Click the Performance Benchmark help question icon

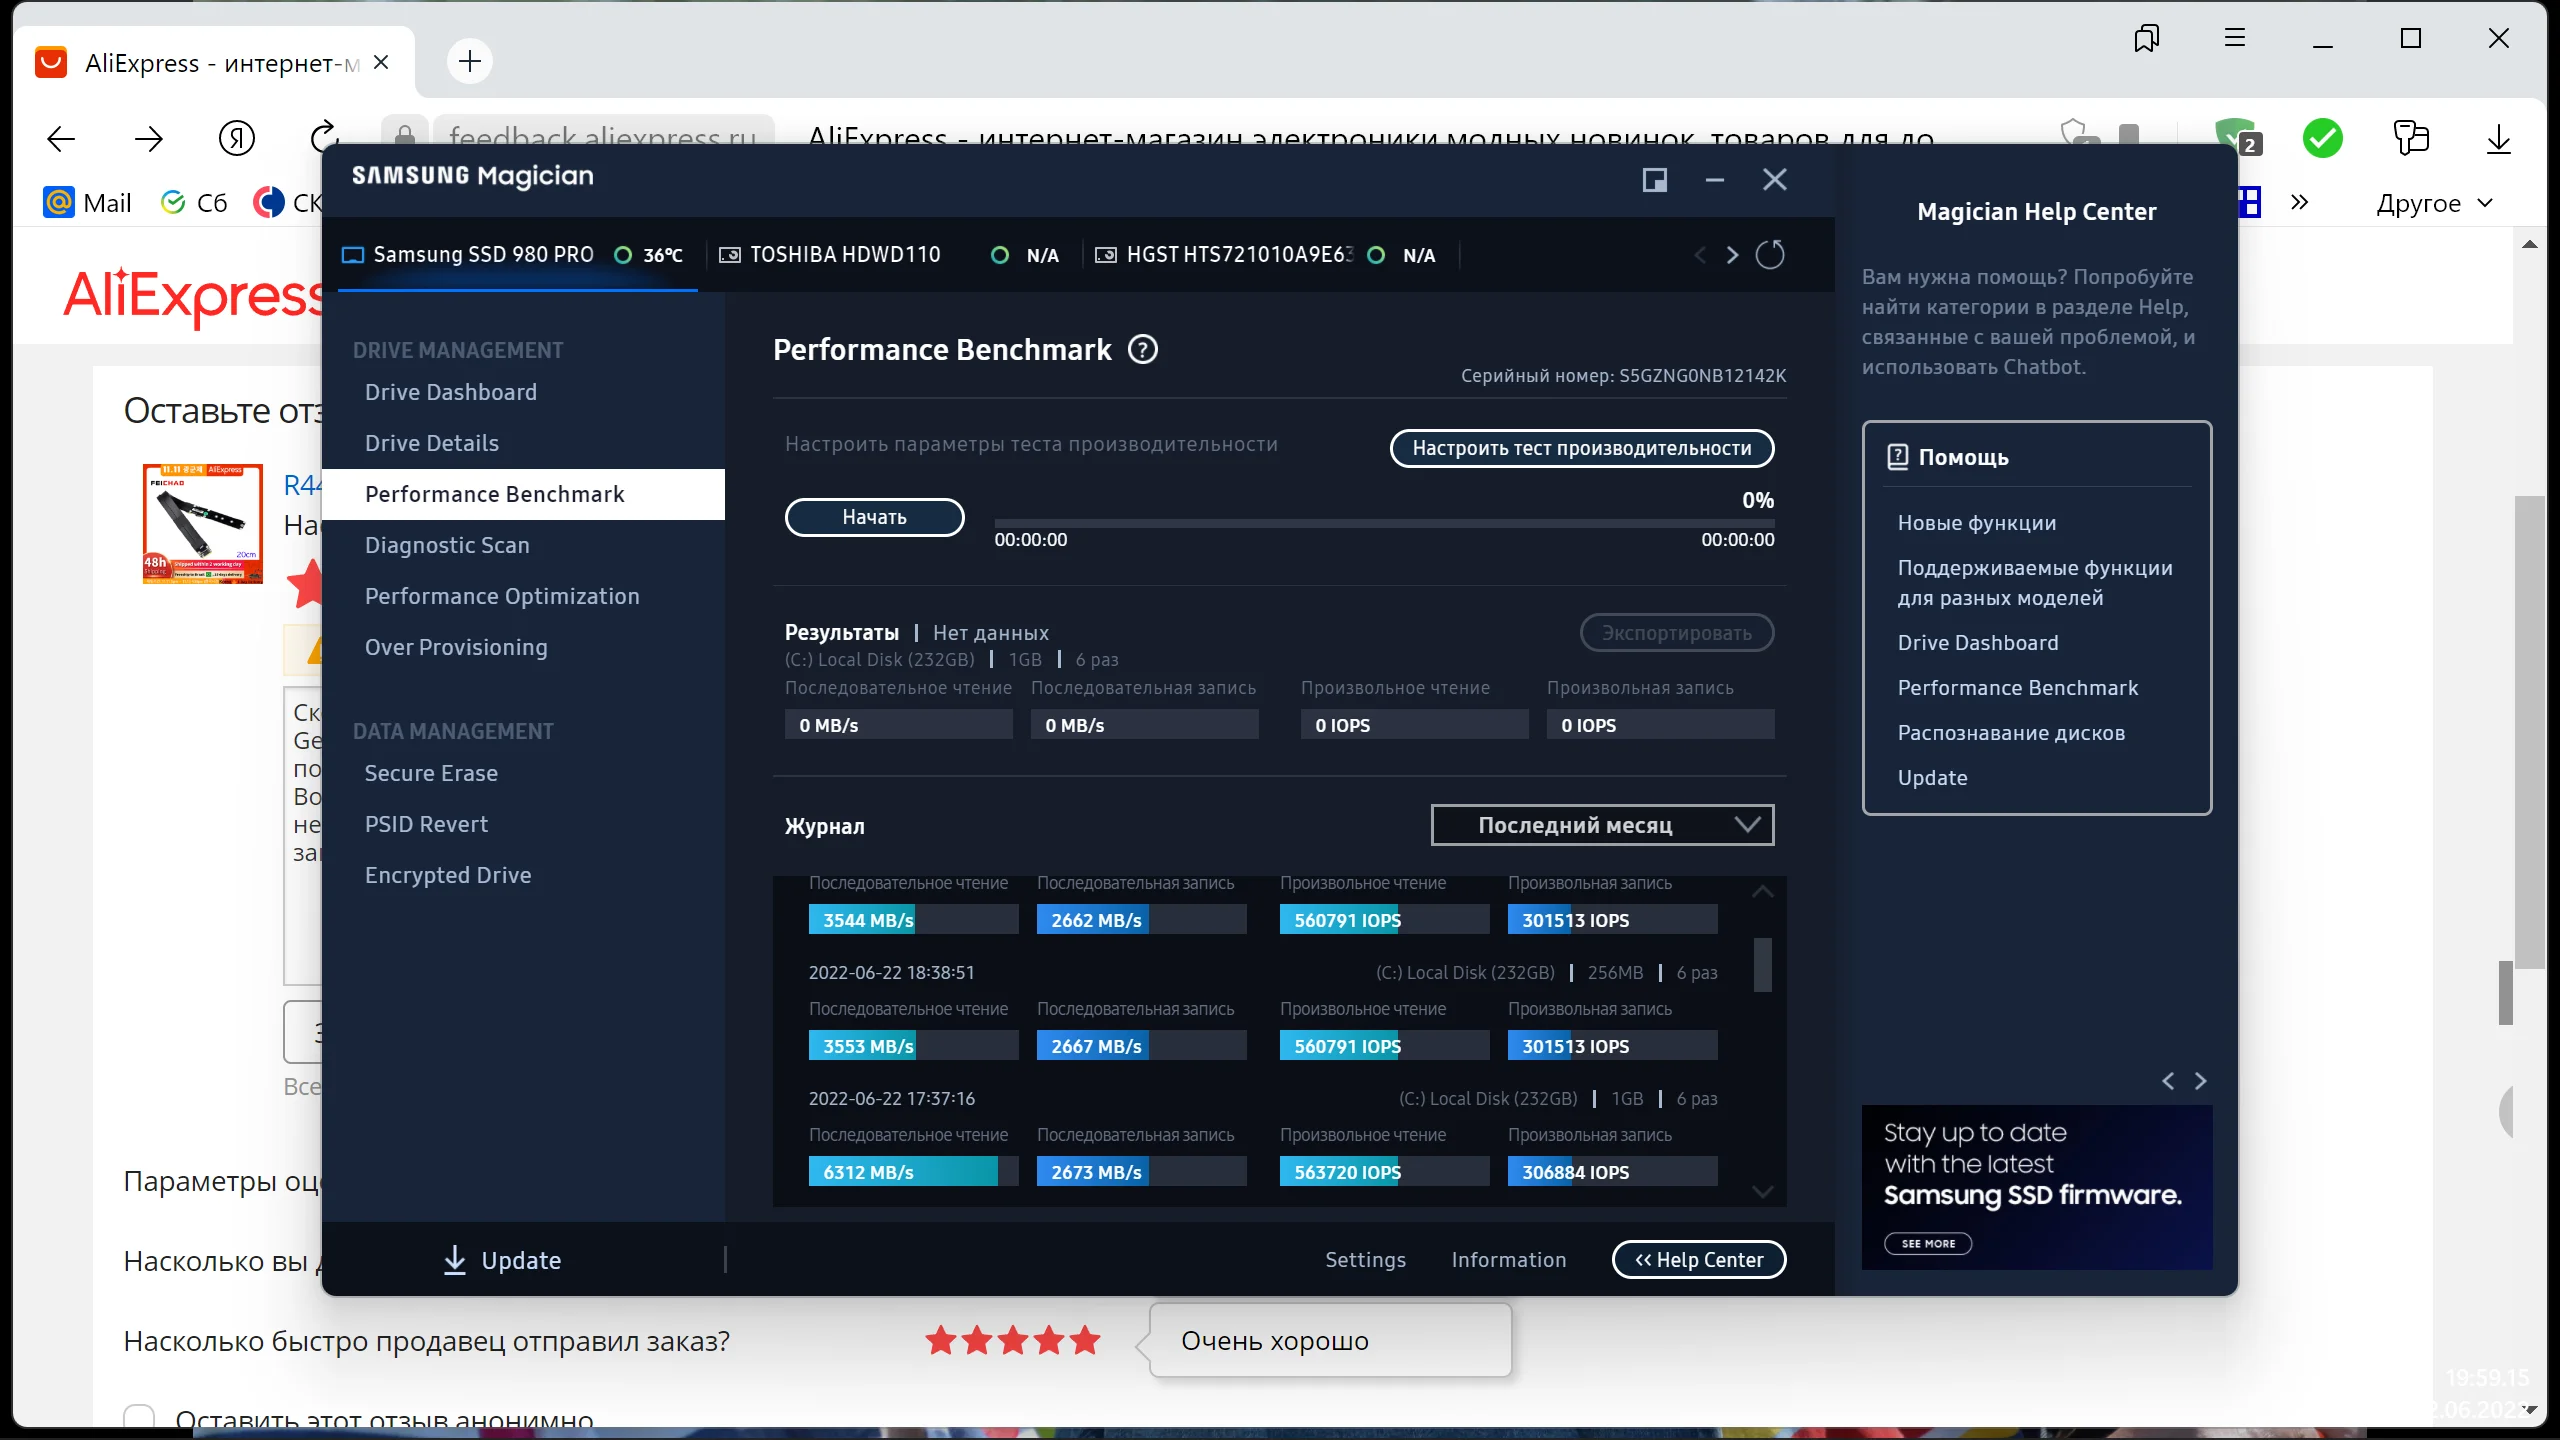click(1143, 350)
